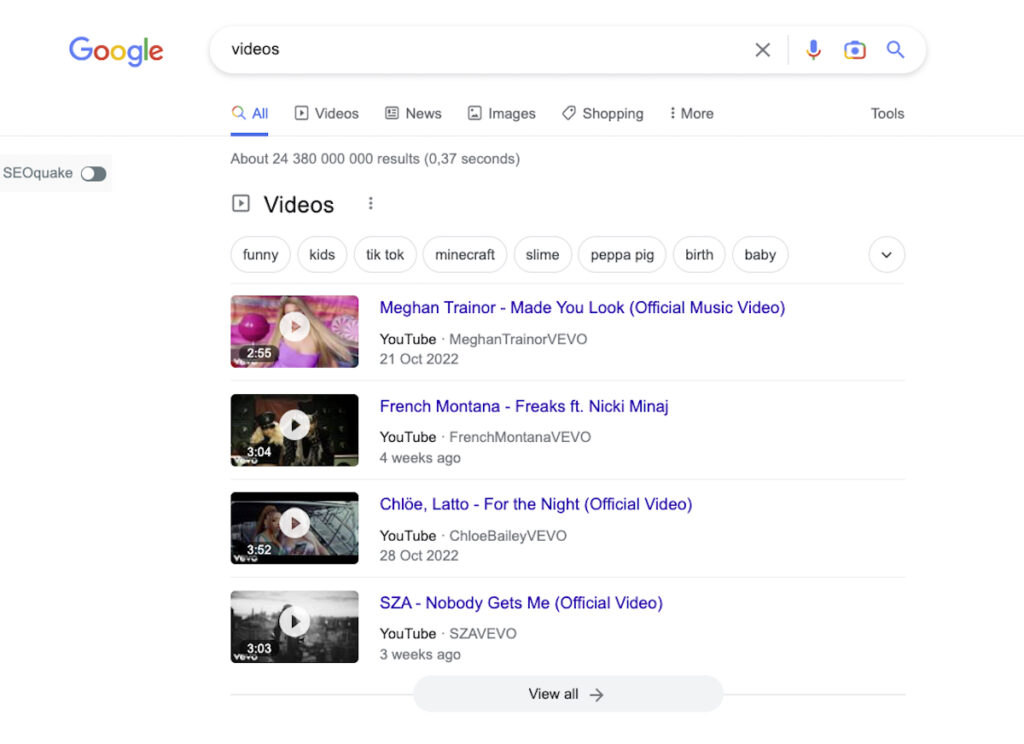This screenshot has height=744, width=1024.
Task: Click the 28 Oct 2022 date
Action: (419, 555)
